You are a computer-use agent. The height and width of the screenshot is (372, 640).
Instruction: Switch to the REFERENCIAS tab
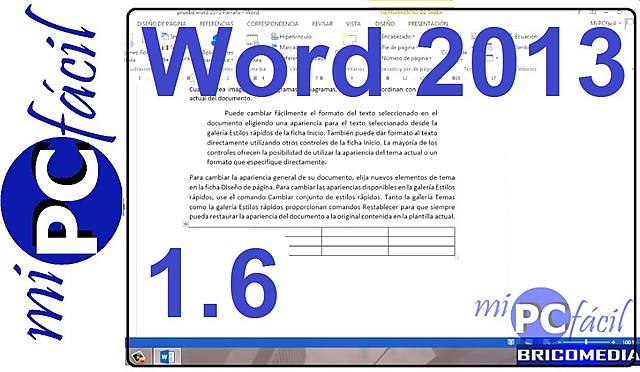[216, 24]
